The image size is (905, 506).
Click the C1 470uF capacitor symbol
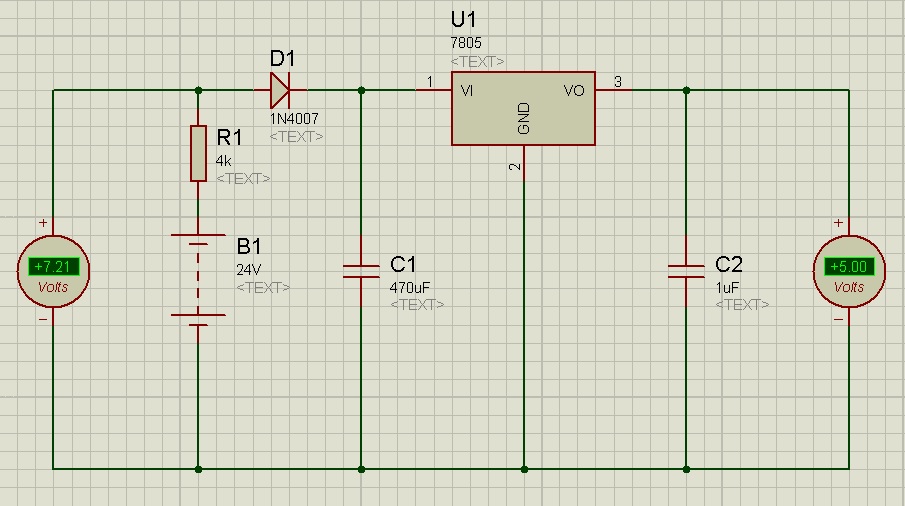(361, 271)
